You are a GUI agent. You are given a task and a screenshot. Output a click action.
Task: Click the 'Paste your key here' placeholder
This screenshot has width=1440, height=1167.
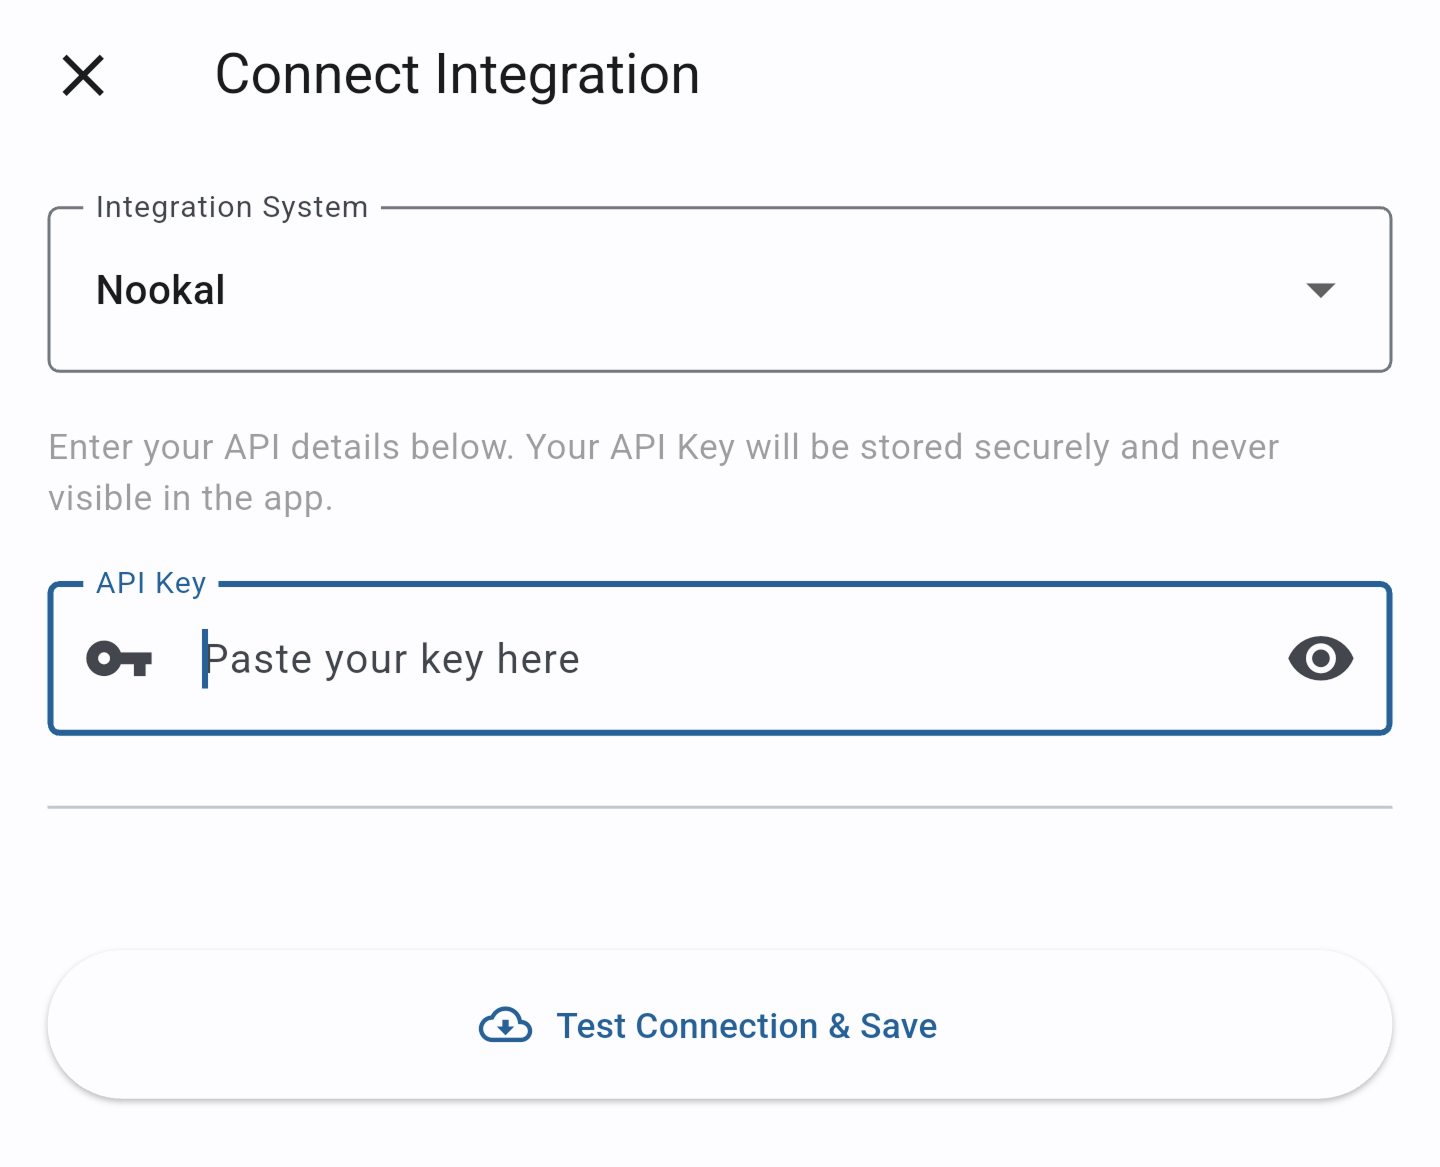click(x=392, y=660)
